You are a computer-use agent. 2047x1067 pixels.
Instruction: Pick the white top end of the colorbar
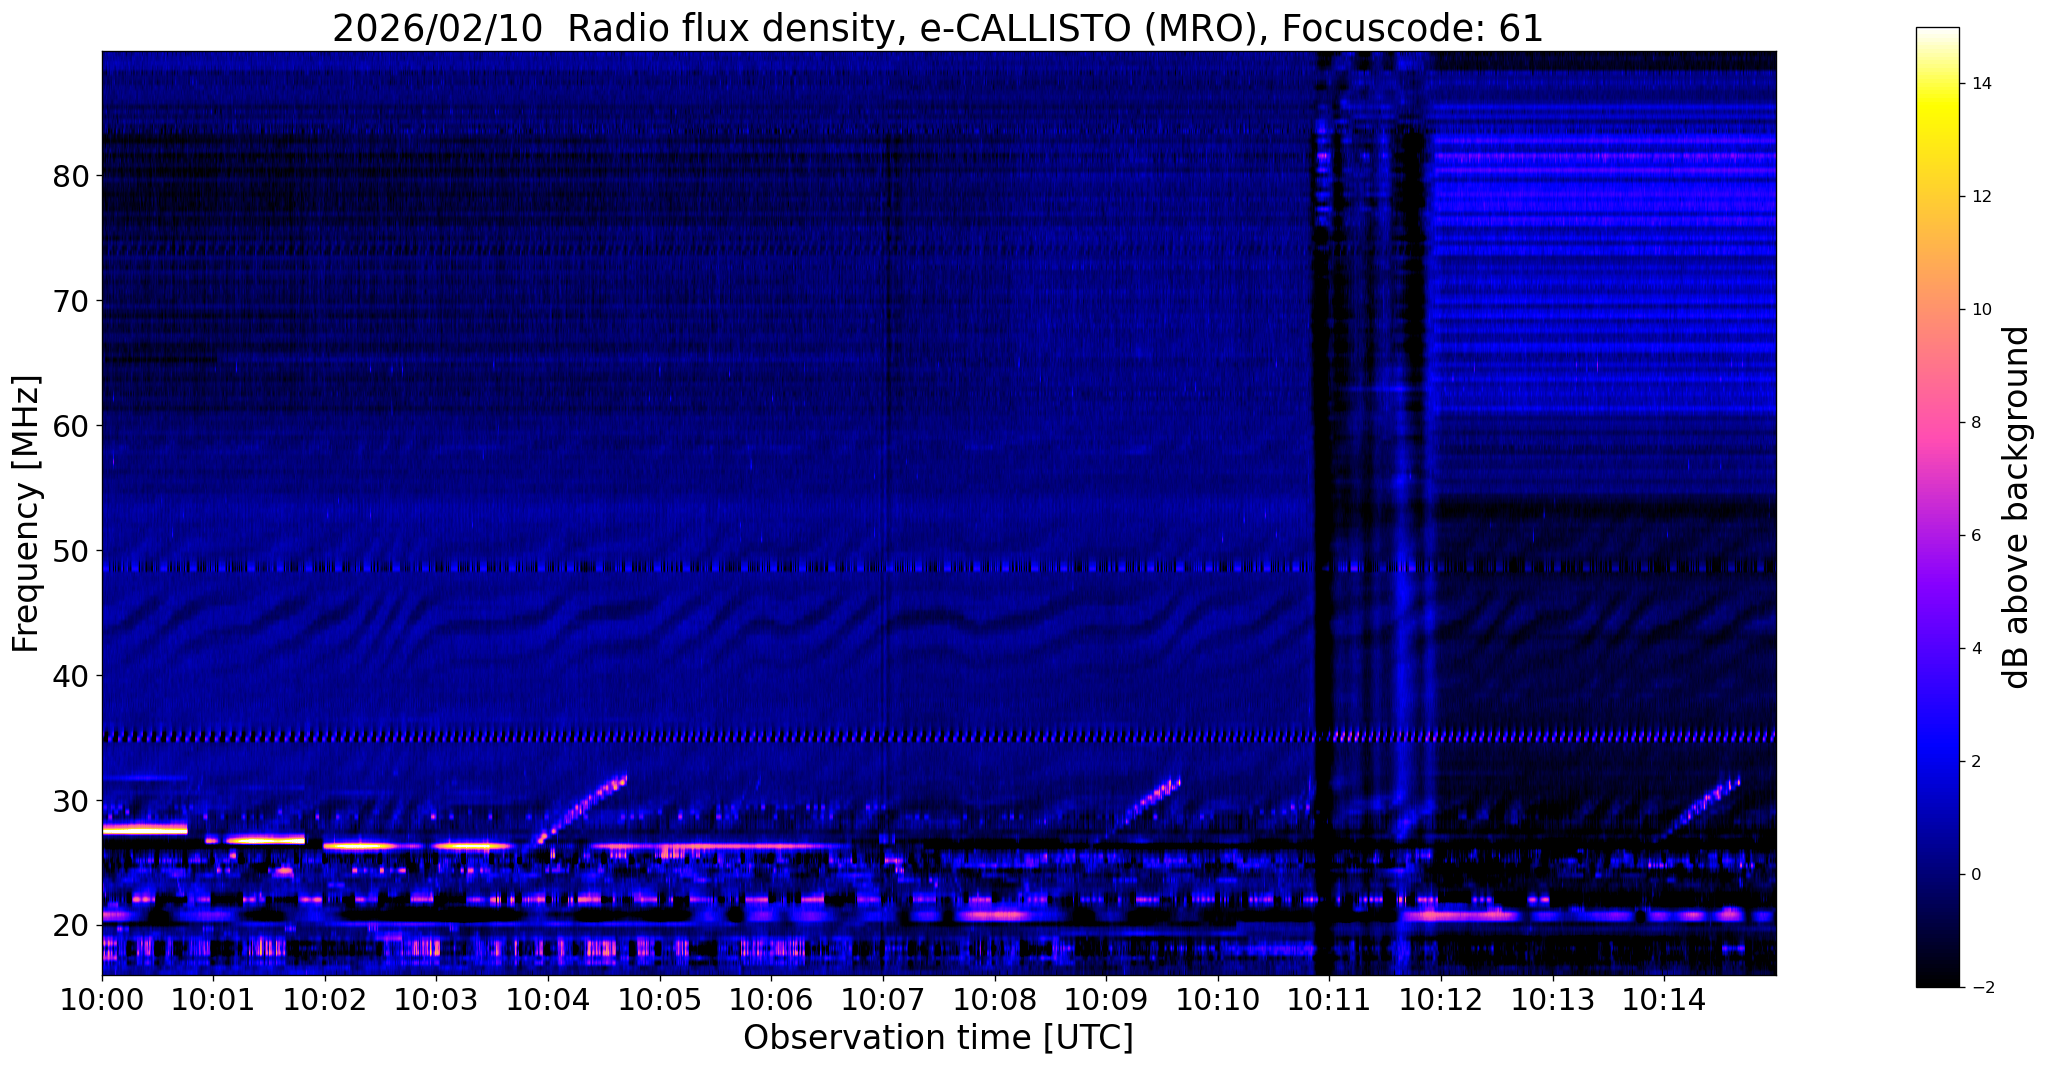coord(1937,34)
